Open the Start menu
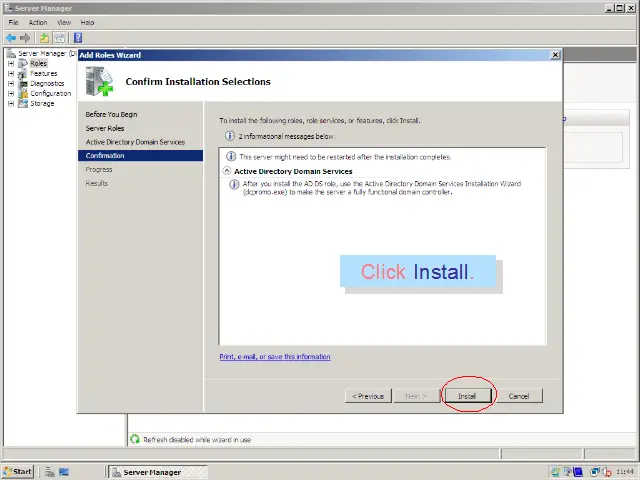The width and height of the screenshot is (640, 480). point(18,472)
